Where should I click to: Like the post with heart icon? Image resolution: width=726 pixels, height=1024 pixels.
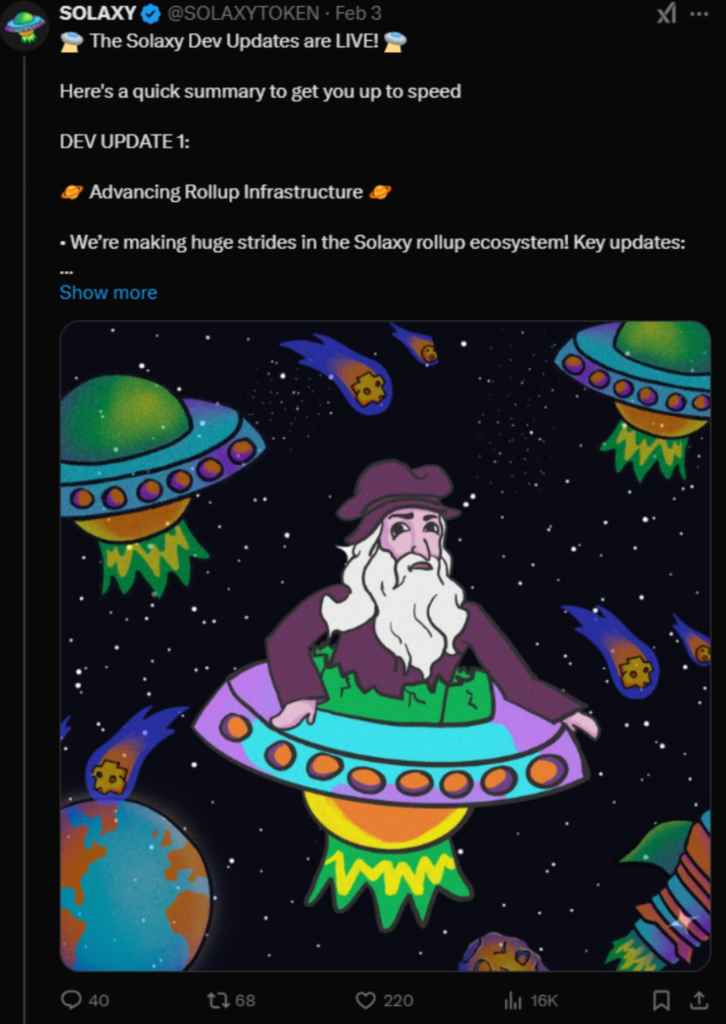tap(366, 1000)
